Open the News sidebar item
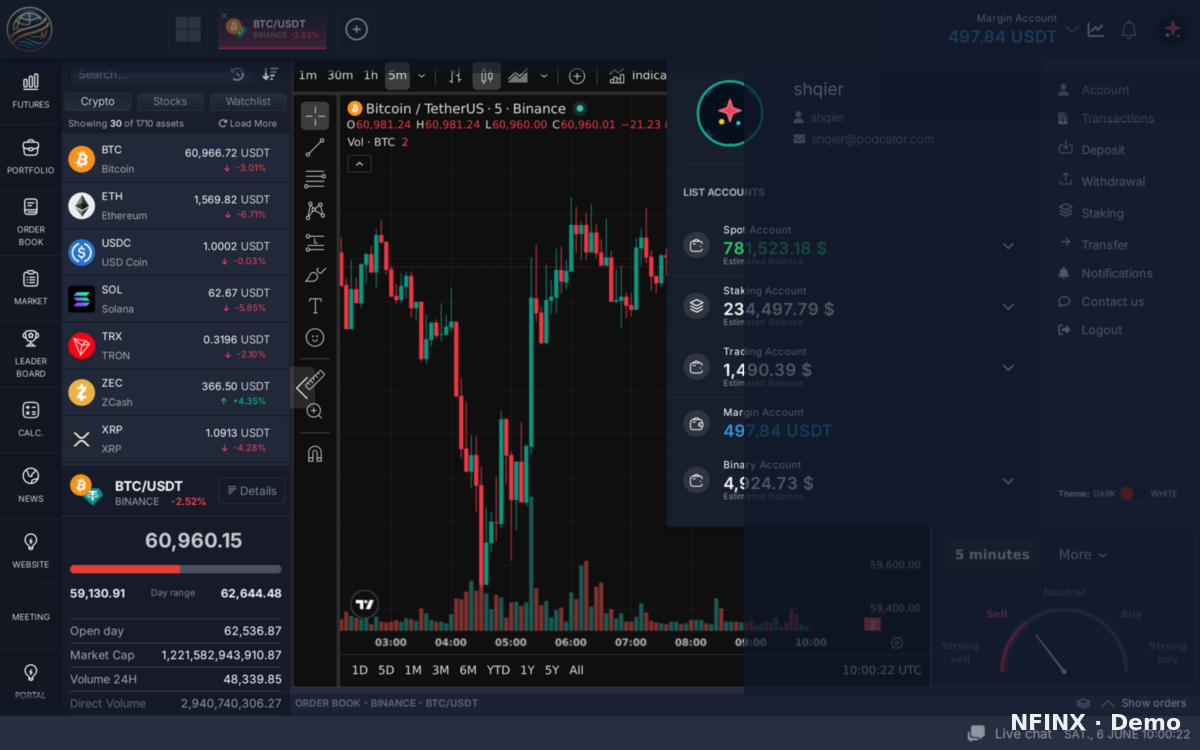Image resolution: width=1200 pixels, height=750 pixels. point(30,485)
